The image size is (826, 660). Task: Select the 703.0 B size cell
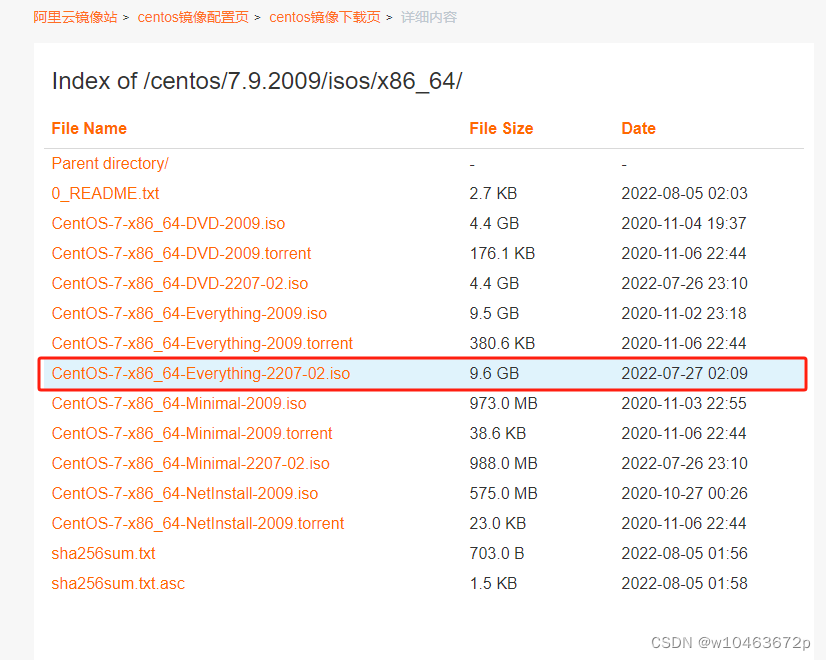coord(497,554)
